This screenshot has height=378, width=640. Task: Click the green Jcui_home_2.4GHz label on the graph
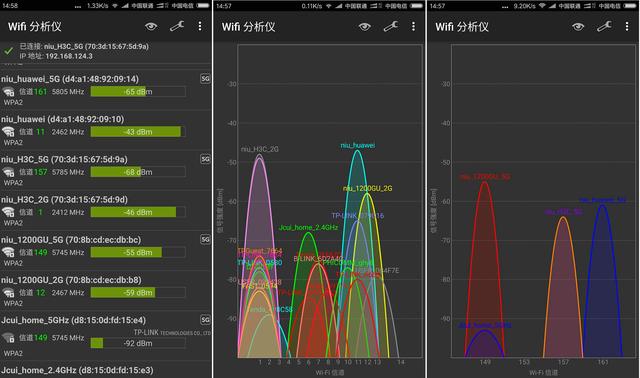coord(308,227)
